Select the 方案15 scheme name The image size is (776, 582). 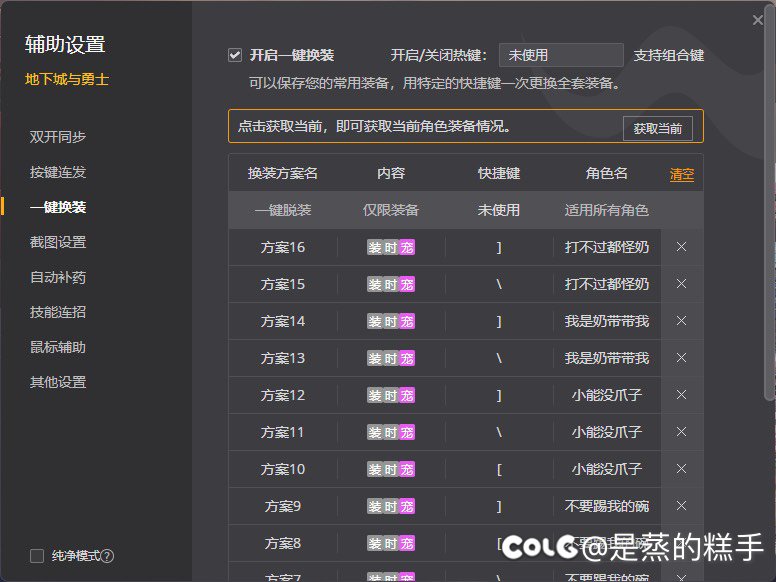283,284
